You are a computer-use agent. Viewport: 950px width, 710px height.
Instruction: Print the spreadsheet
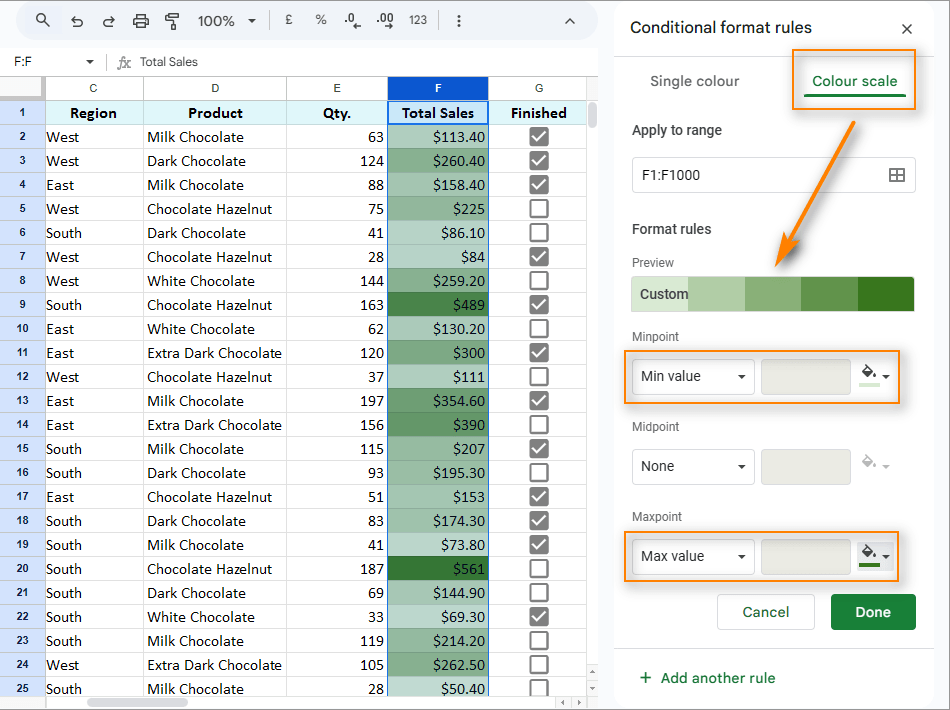pyautogui.click(x=140, y=20)
